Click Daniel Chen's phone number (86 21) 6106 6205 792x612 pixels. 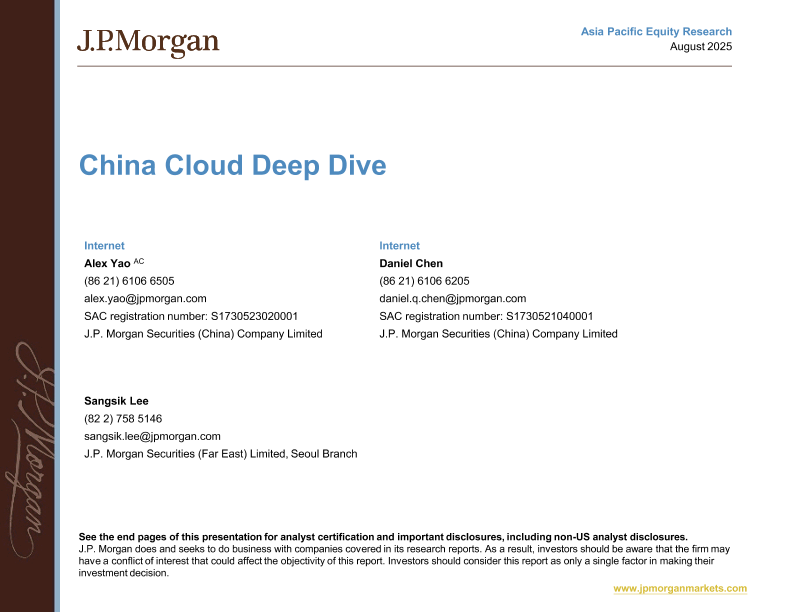[x=424, y=281]
